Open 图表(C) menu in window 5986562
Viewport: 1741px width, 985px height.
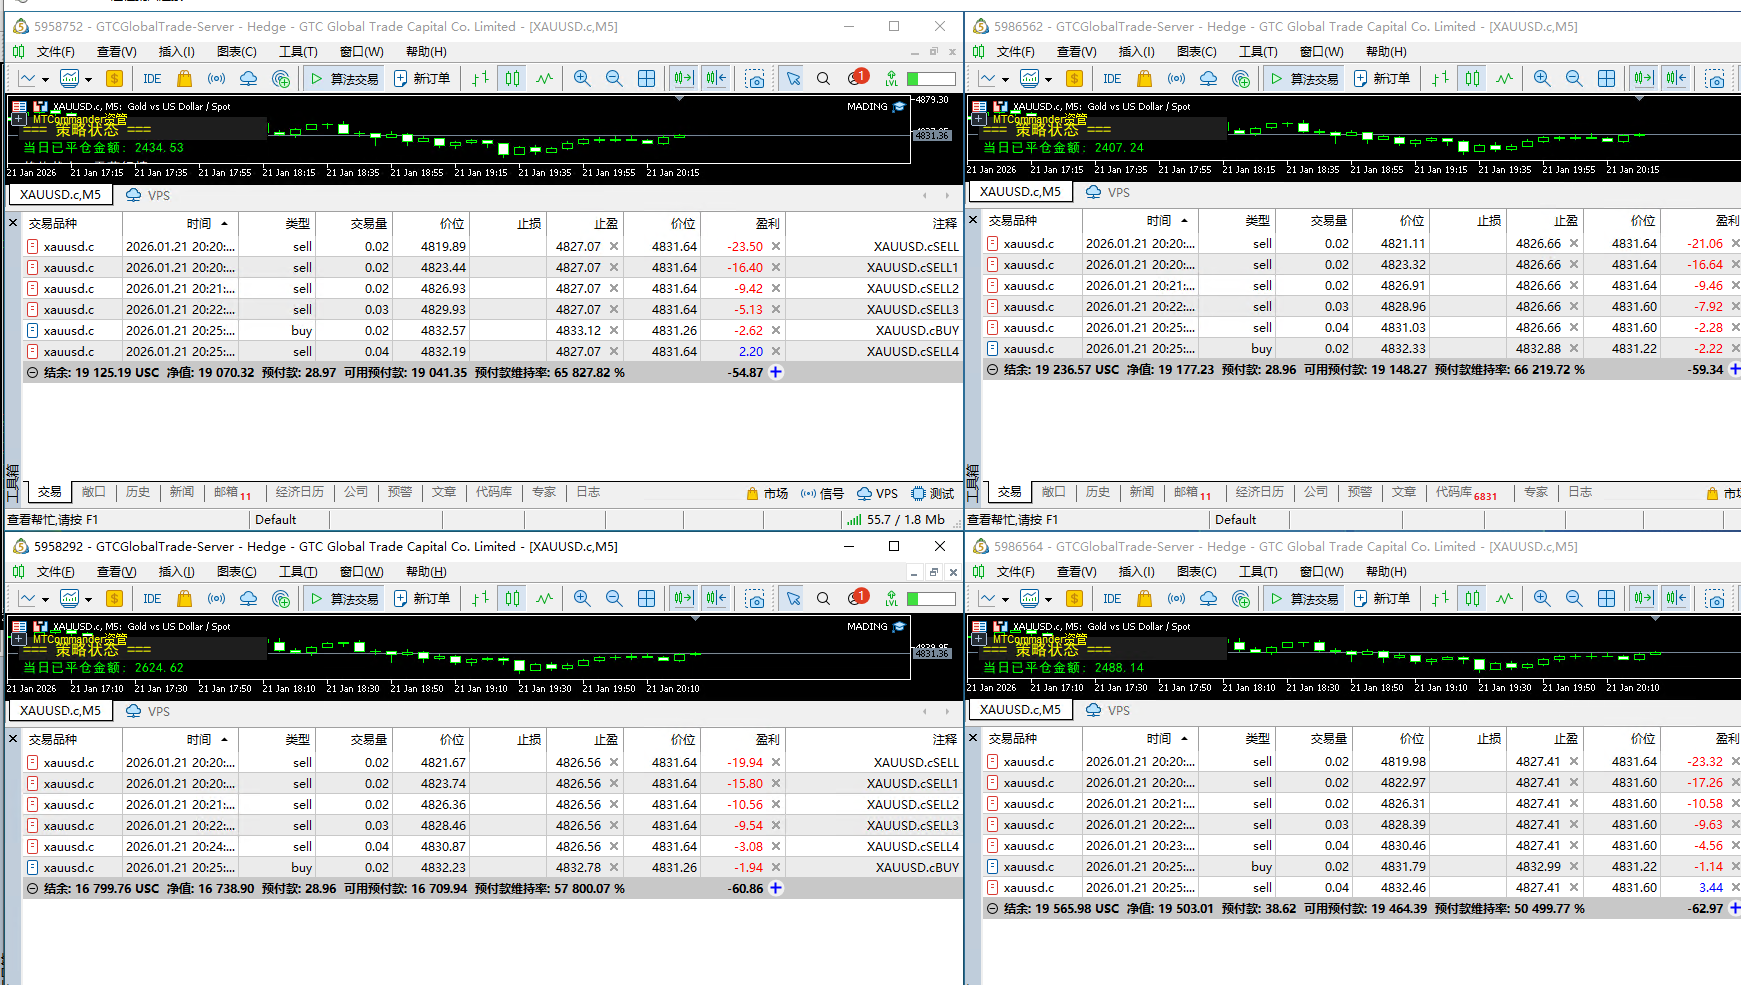pos(1197,52)
